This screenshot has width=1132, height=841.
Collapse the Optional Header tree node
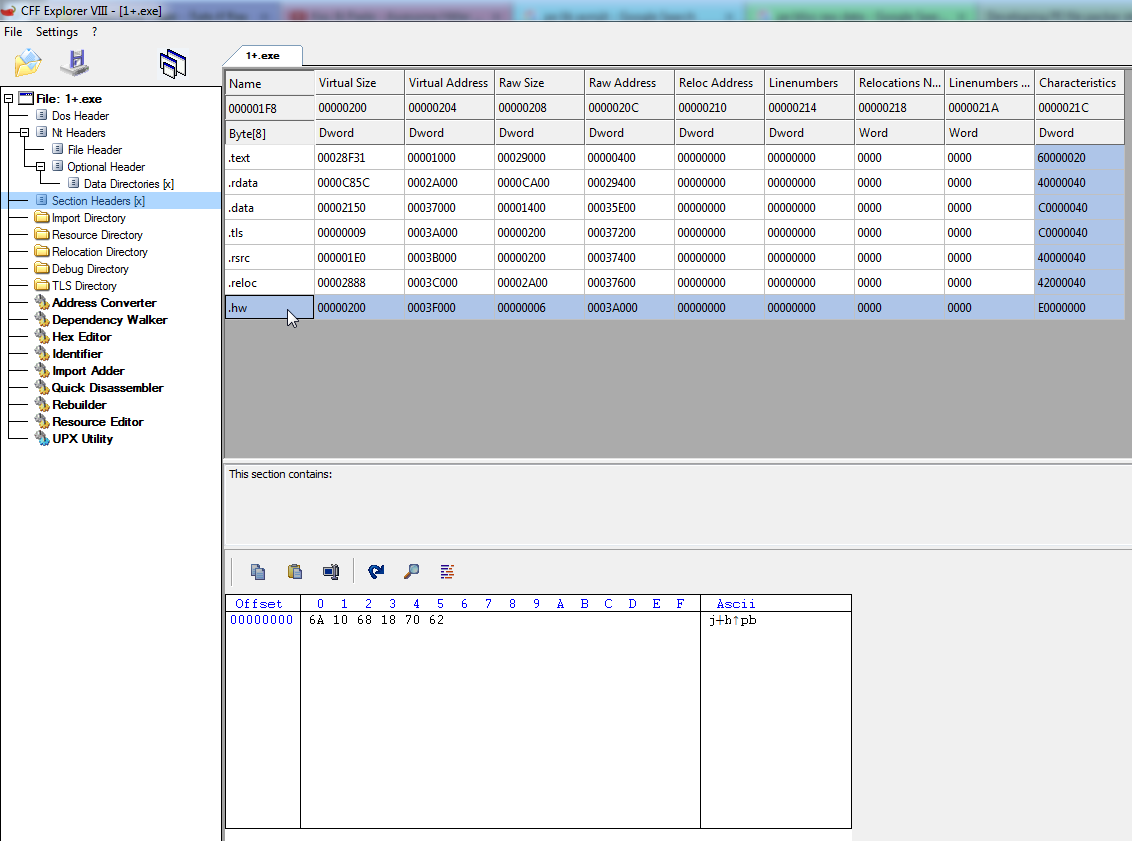tap(41, 167)
